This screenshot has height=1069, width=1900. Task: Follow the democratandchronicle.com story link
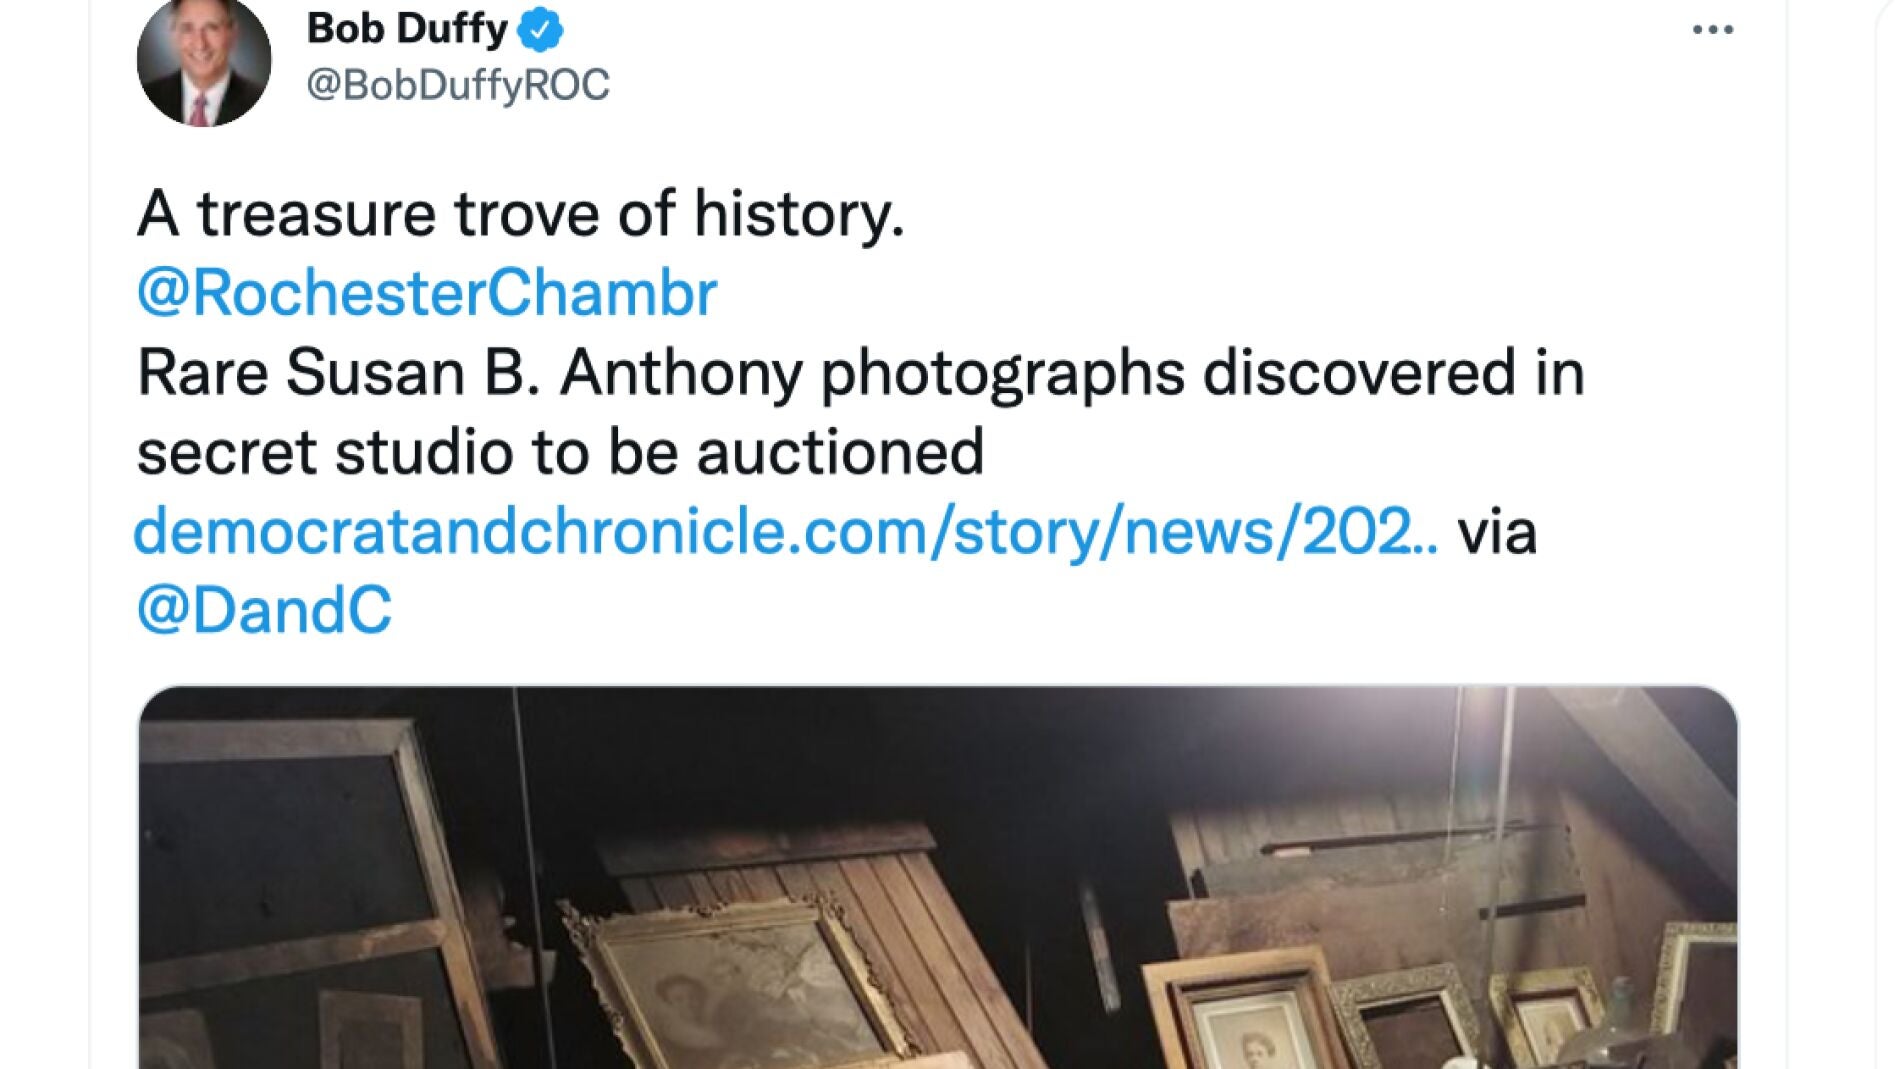coord(786,531)
